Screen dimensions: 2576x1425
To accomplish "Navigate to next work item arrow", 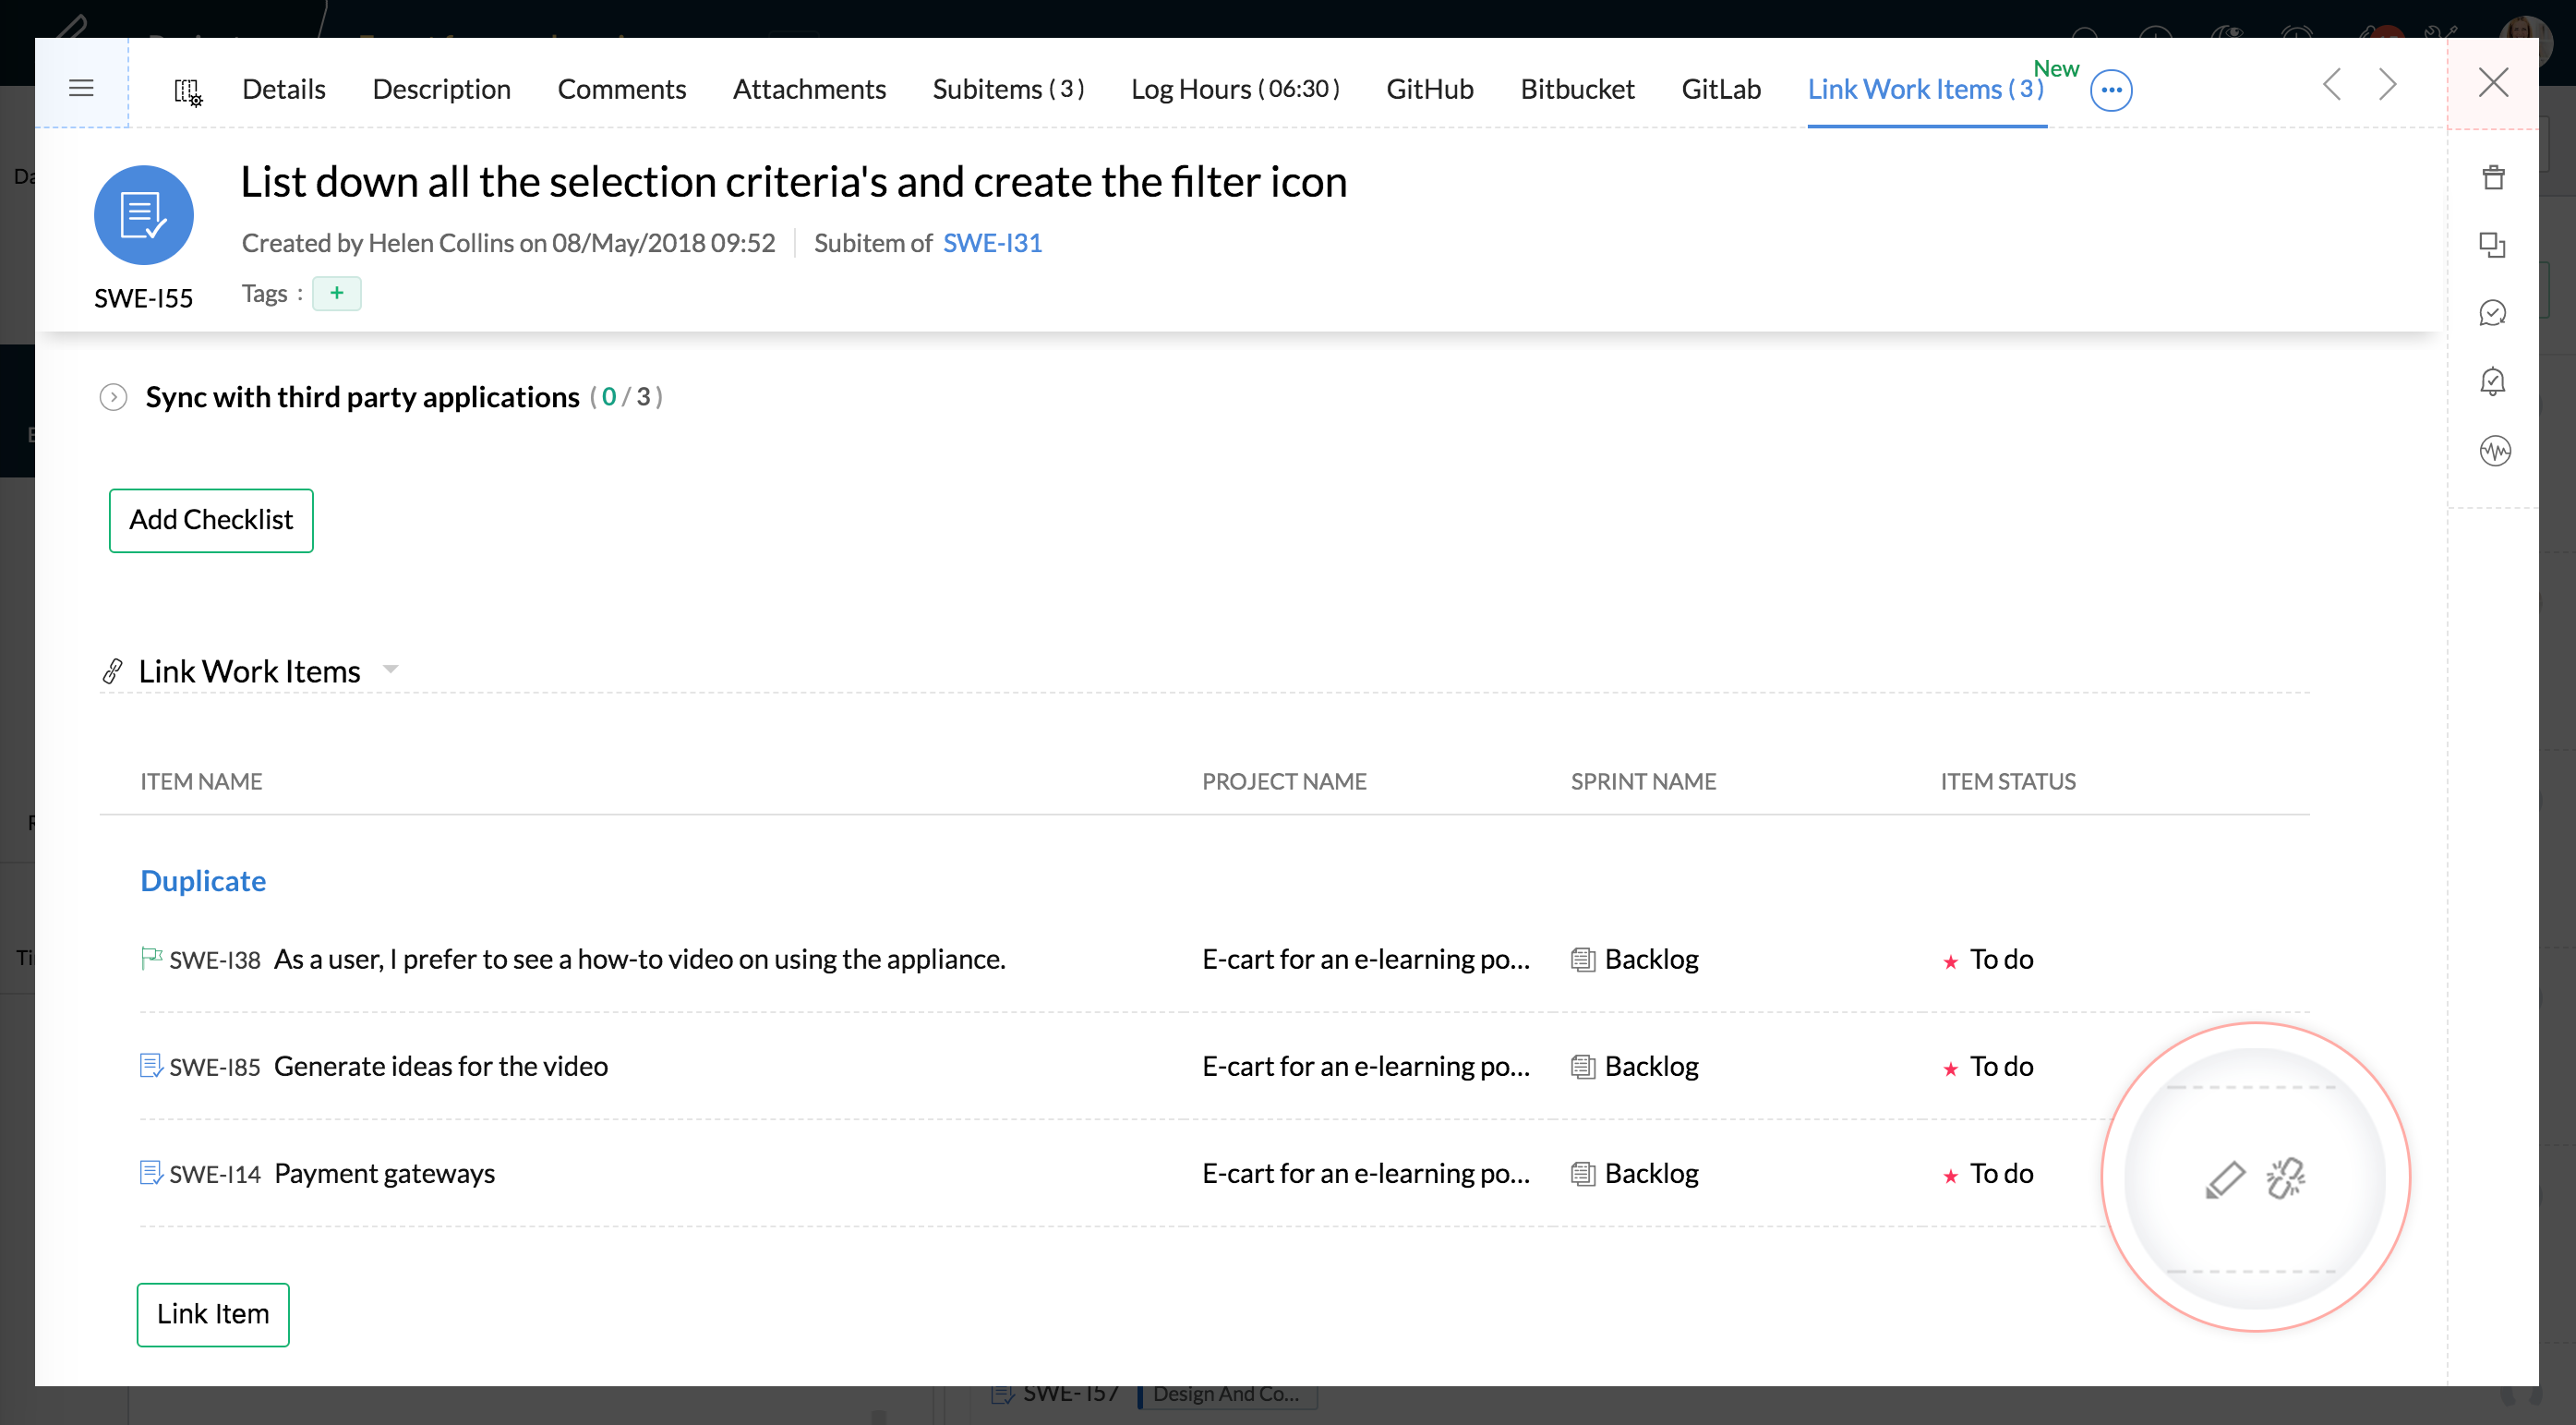I will [2388, 85].
